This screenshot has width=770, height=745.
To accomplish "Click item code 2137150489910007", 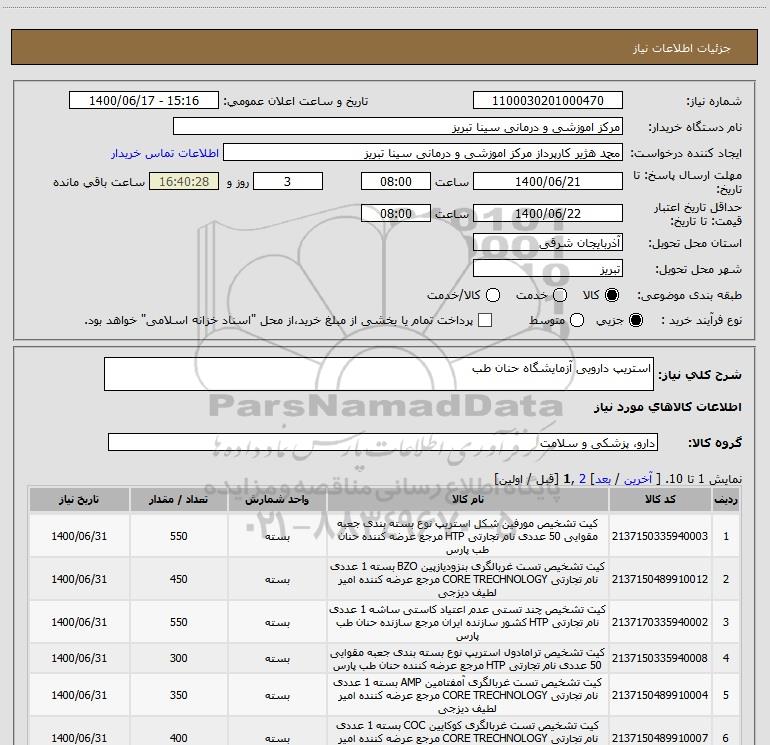I will pyautogui.click(x=660, y=738).
